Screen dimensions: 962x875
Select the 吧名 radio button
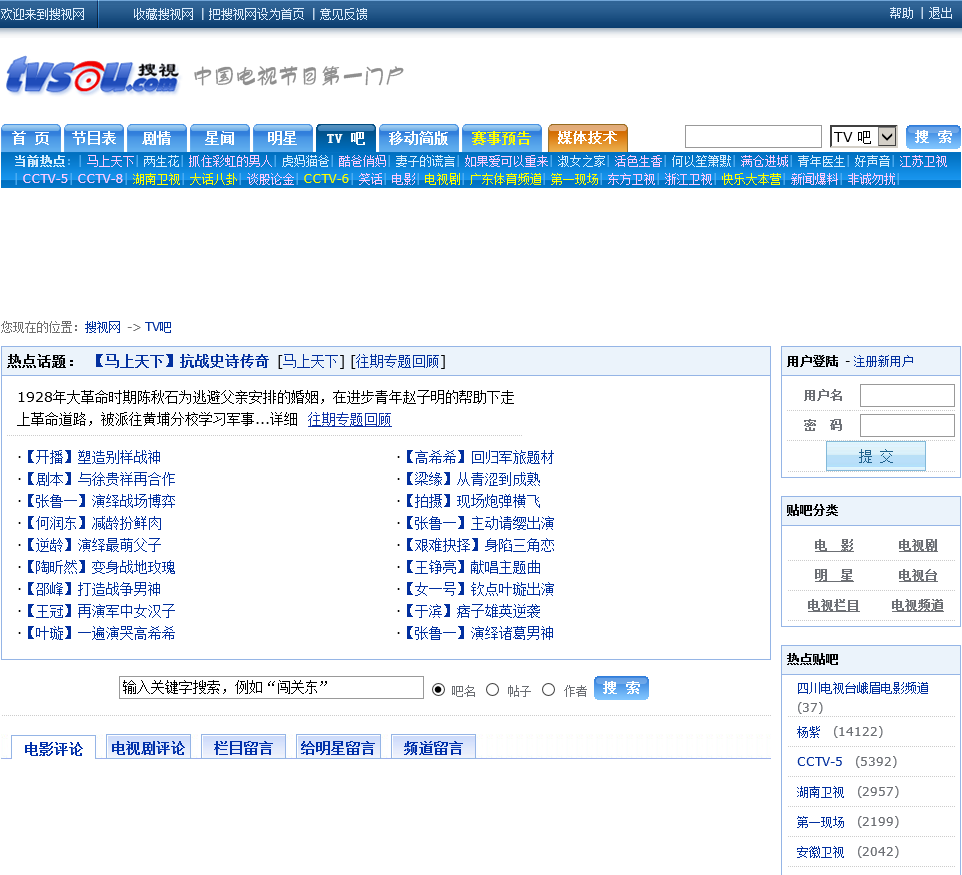pyautogui.click(x=439, y=690)
